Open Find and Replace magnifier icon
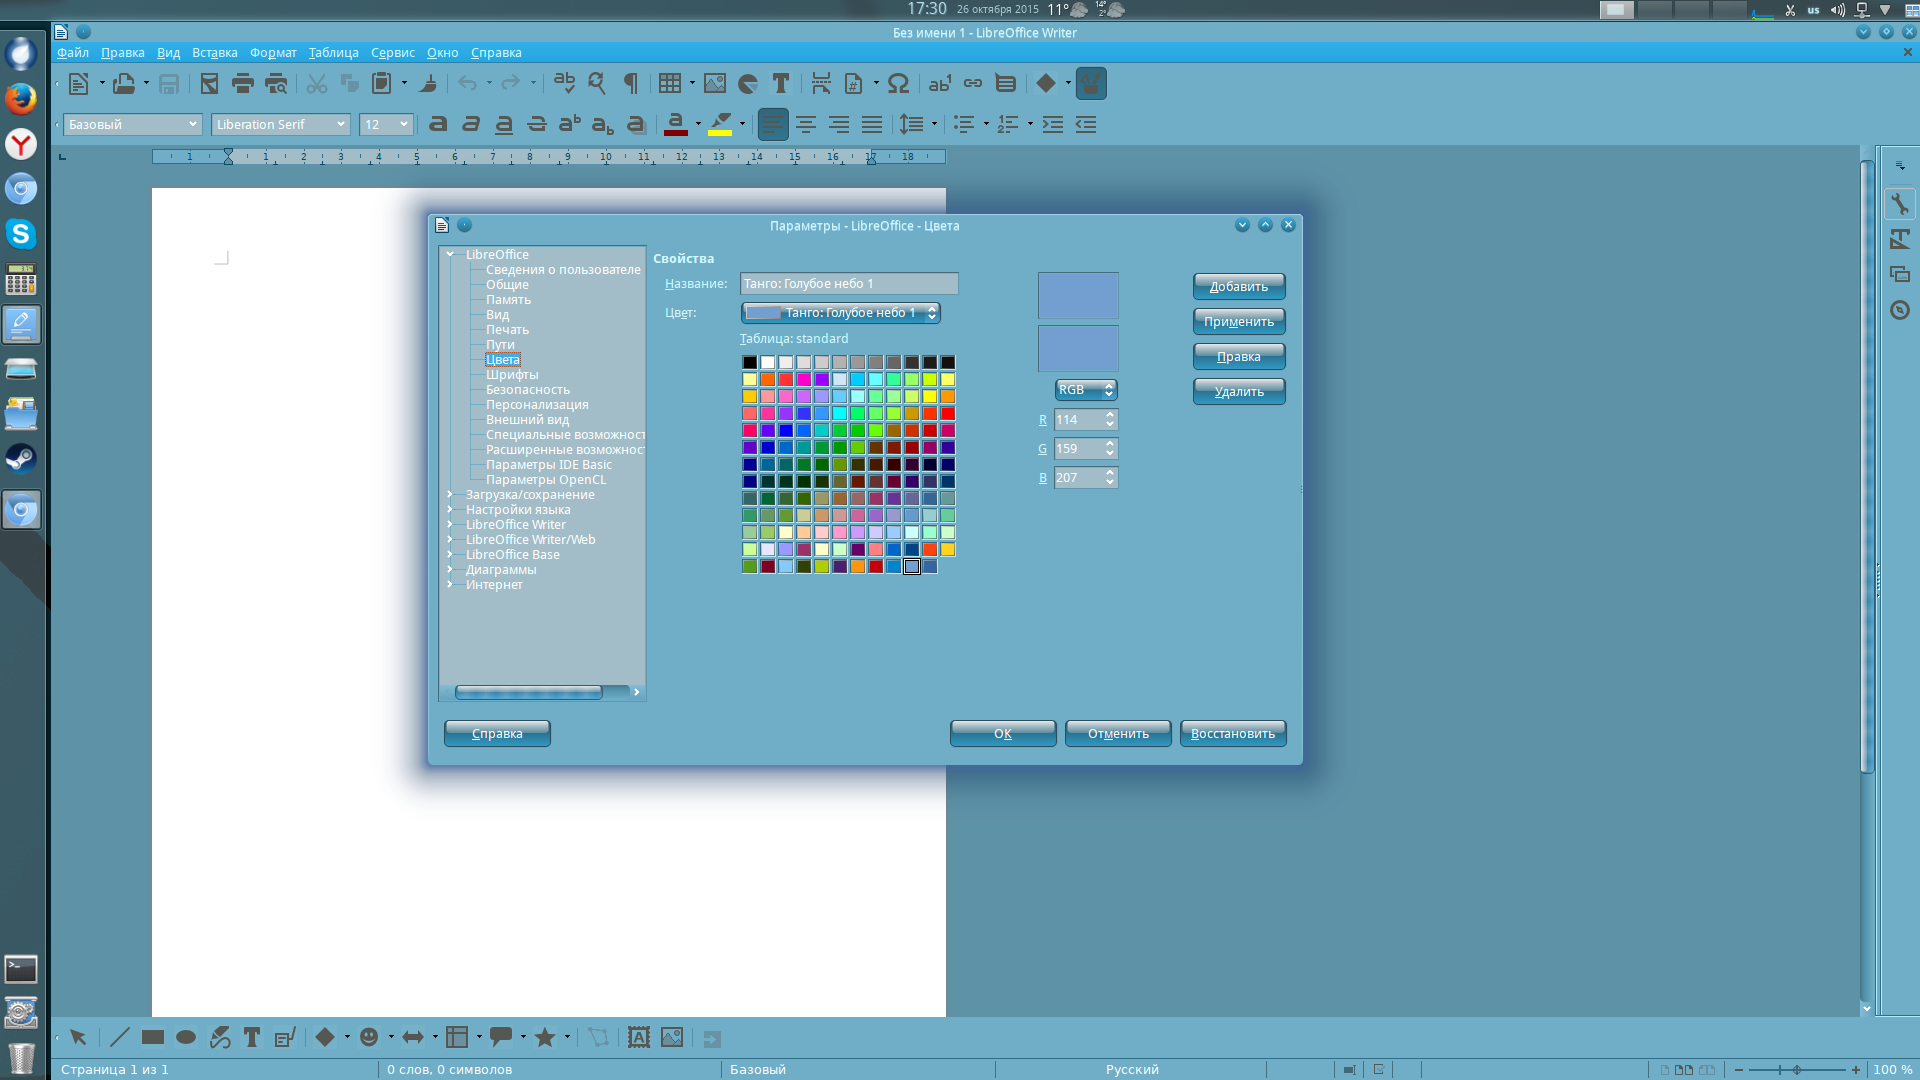Viewport: 1920px width, 1080px height. click(597, 84)
